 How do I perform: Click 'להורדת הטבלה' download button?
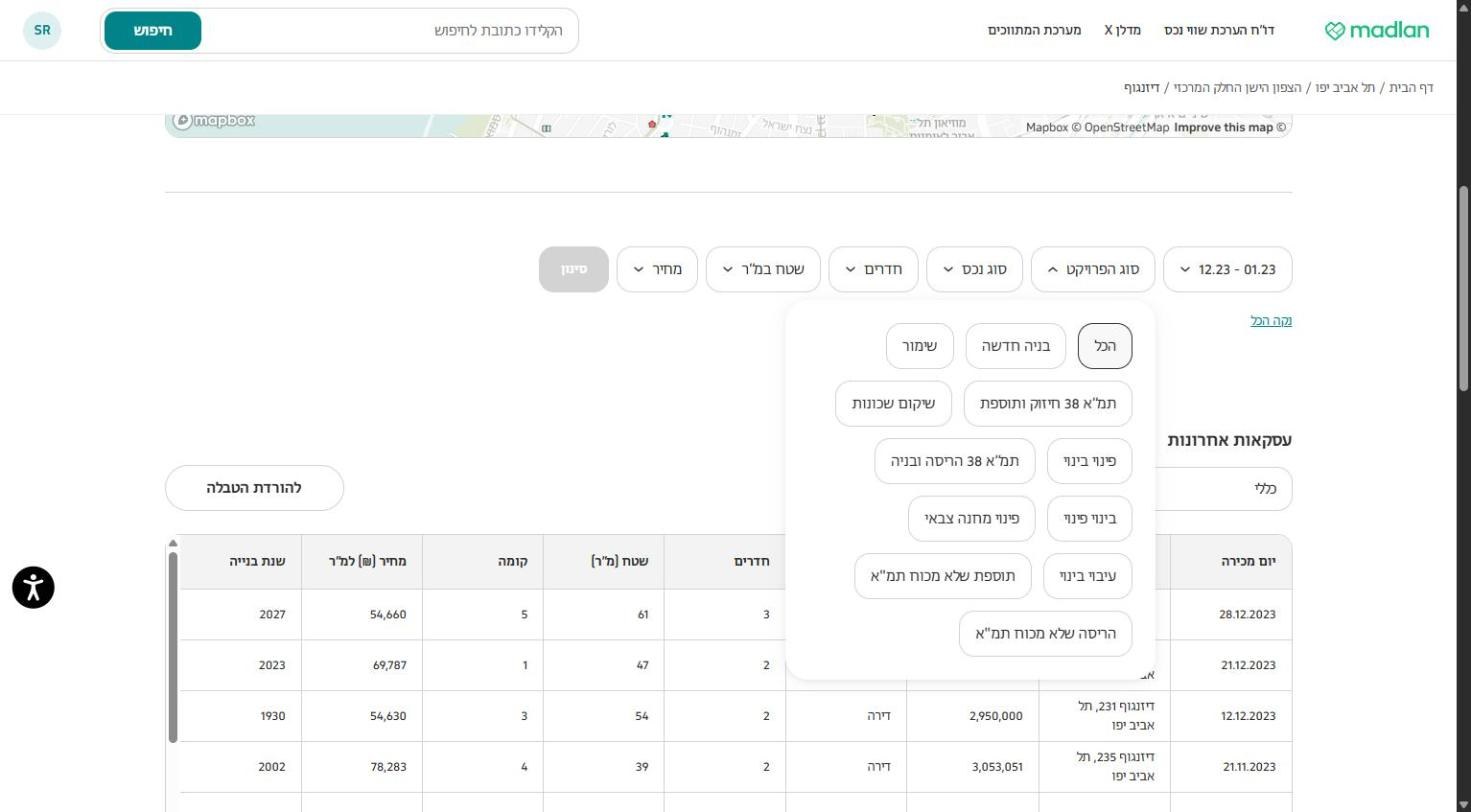[x=254, y=488]
